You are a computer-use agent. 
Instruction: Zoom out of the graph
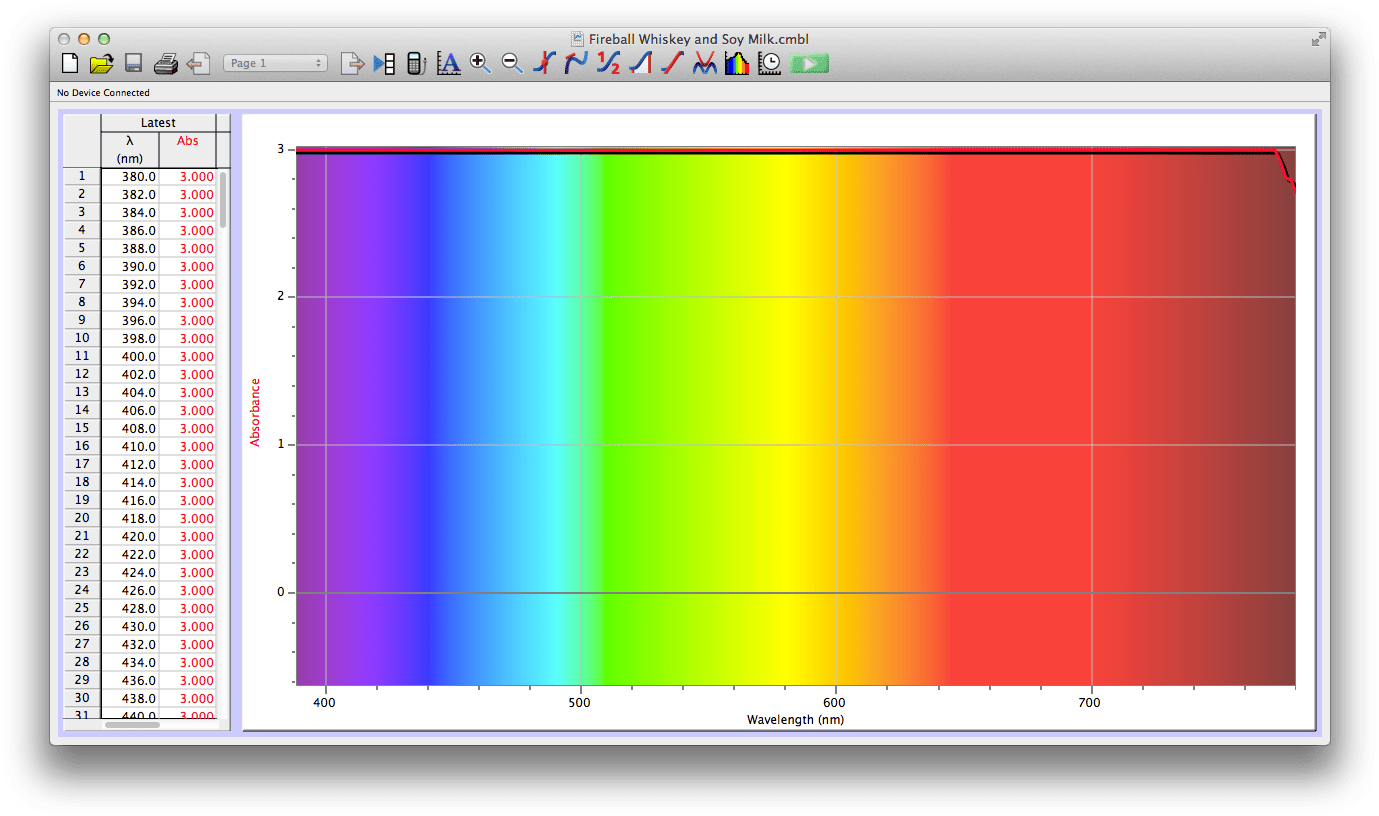pos(511,62)
